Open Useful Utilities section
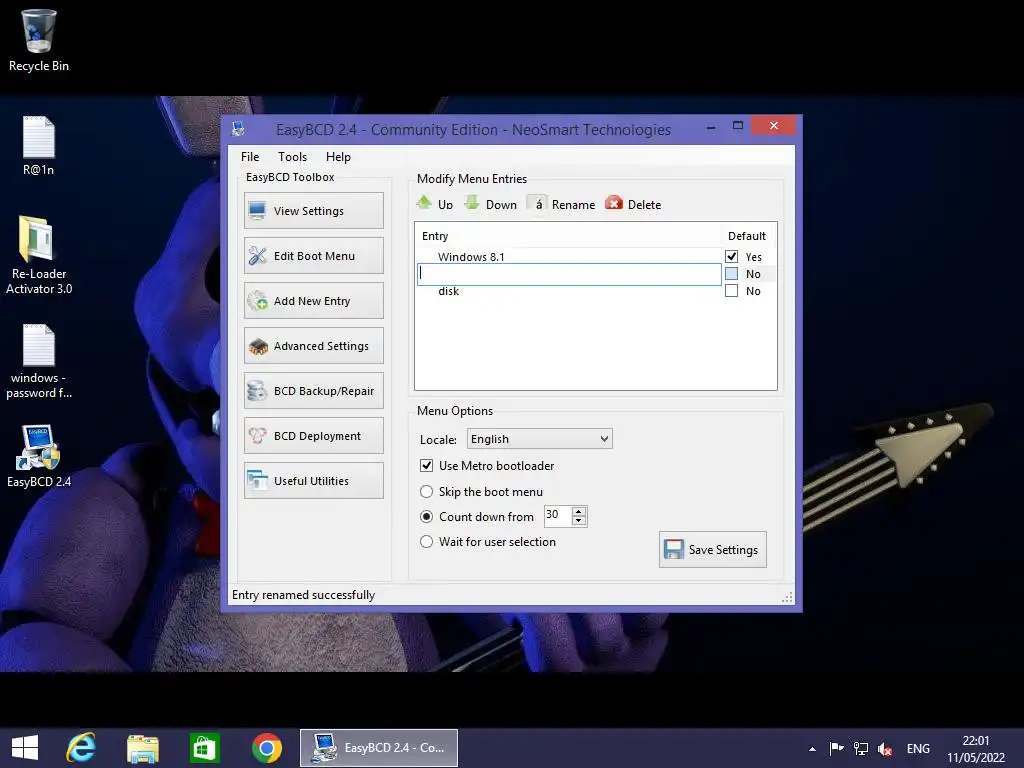Viewport: 1024px width, 768px height. pos(313,481)
